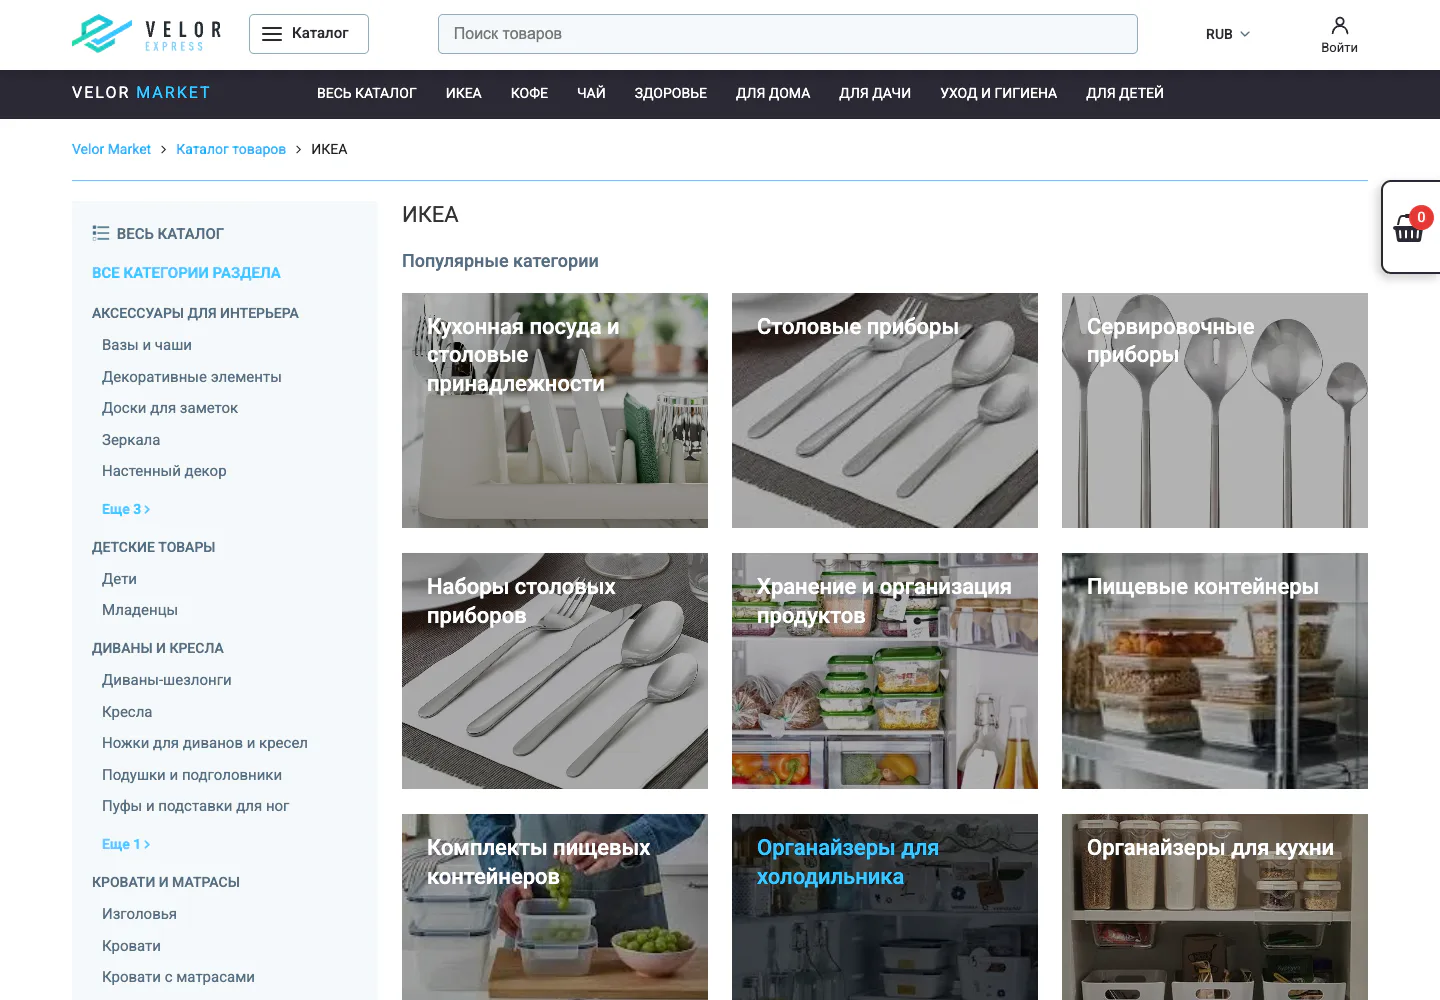
Task: Open Ножки для диванов и кресел
Action: (205, 743)
